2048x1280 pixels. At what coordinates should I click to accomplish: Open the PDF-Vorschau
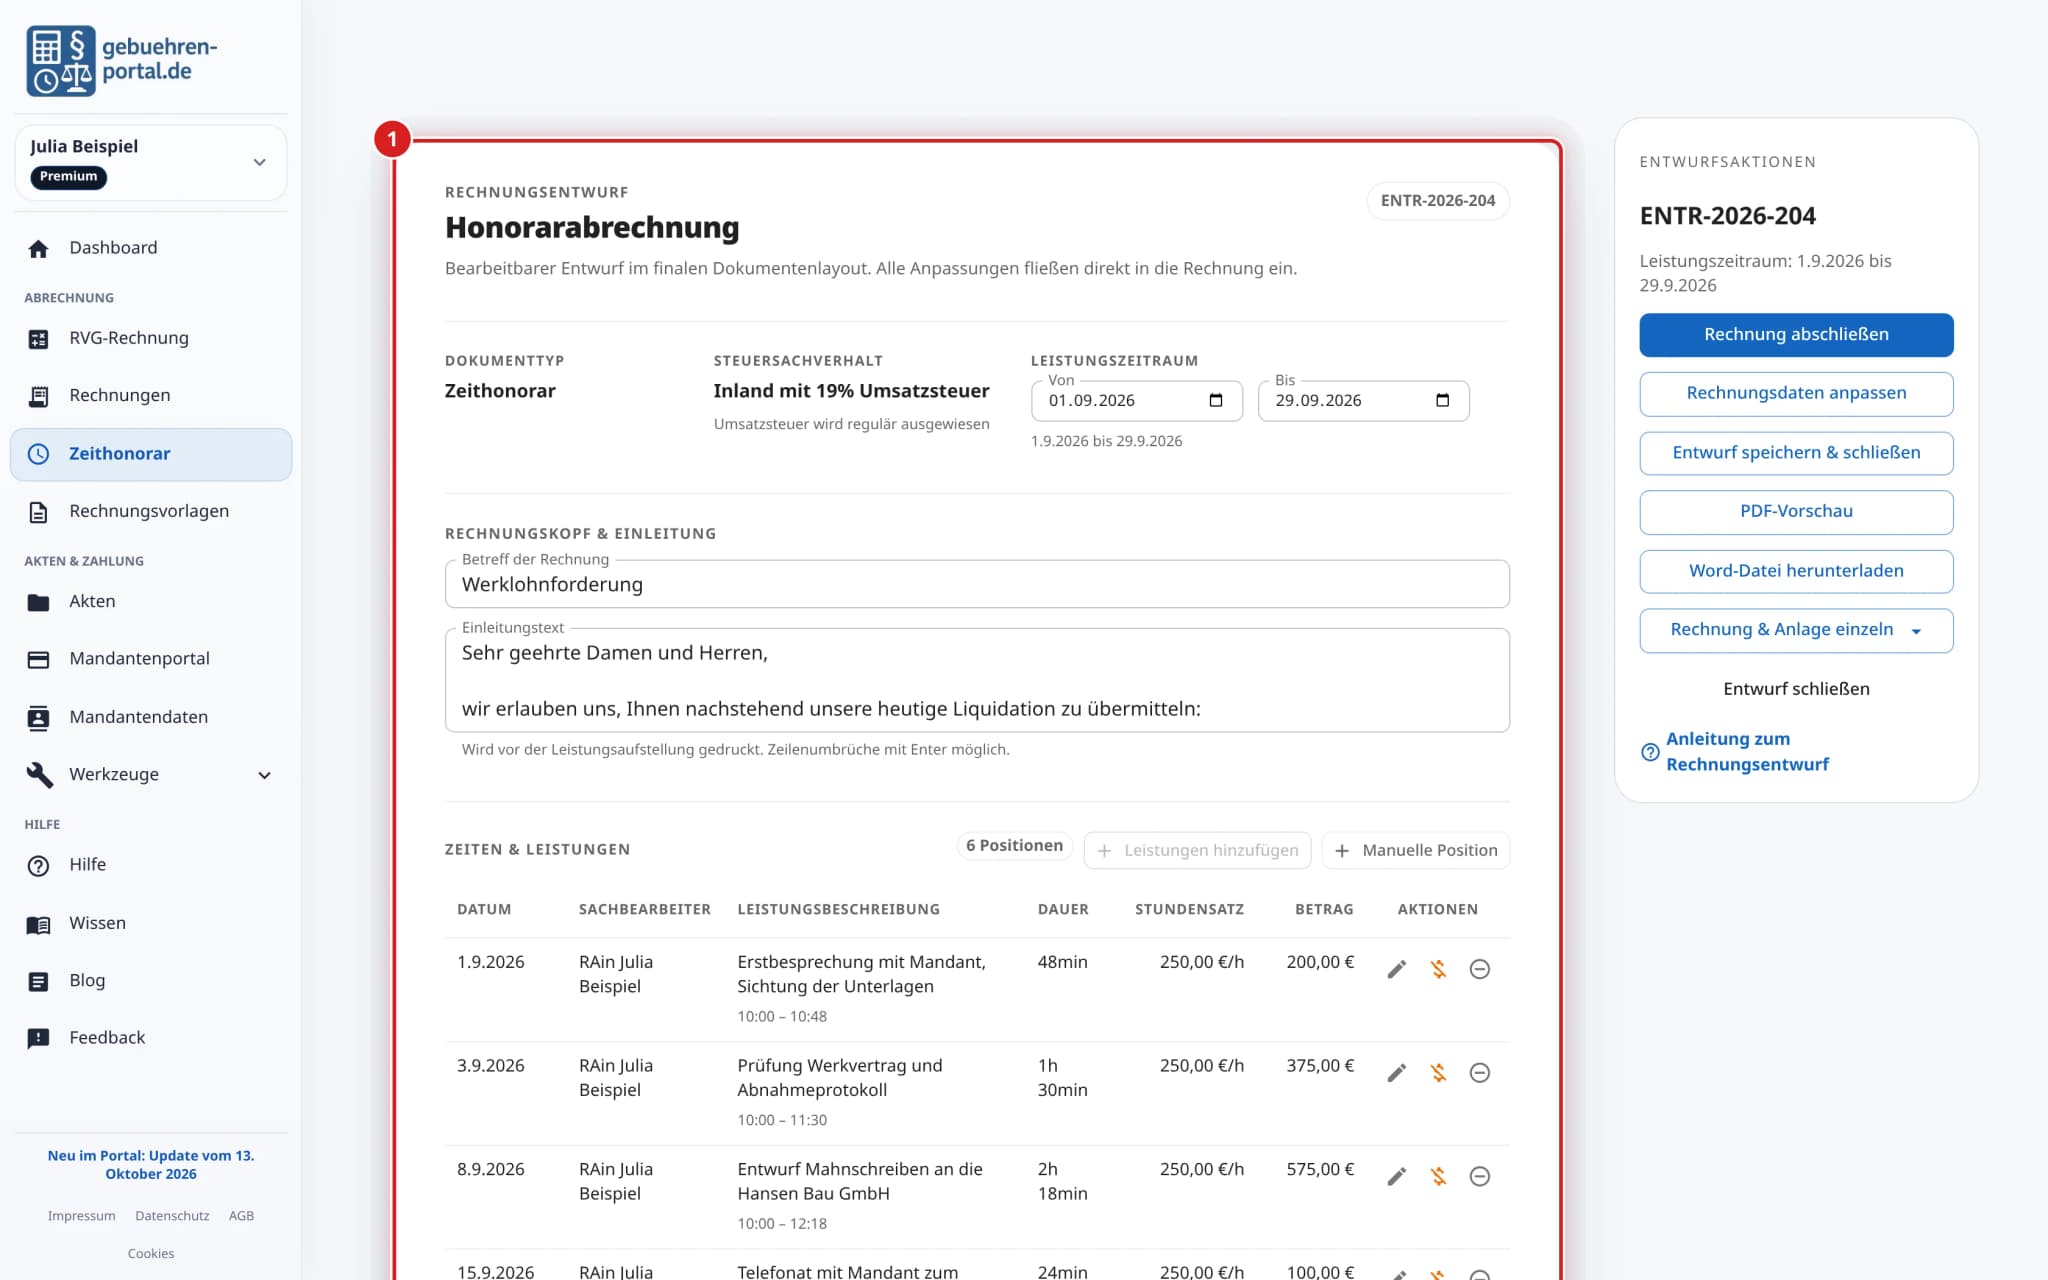click(1796, 512)
